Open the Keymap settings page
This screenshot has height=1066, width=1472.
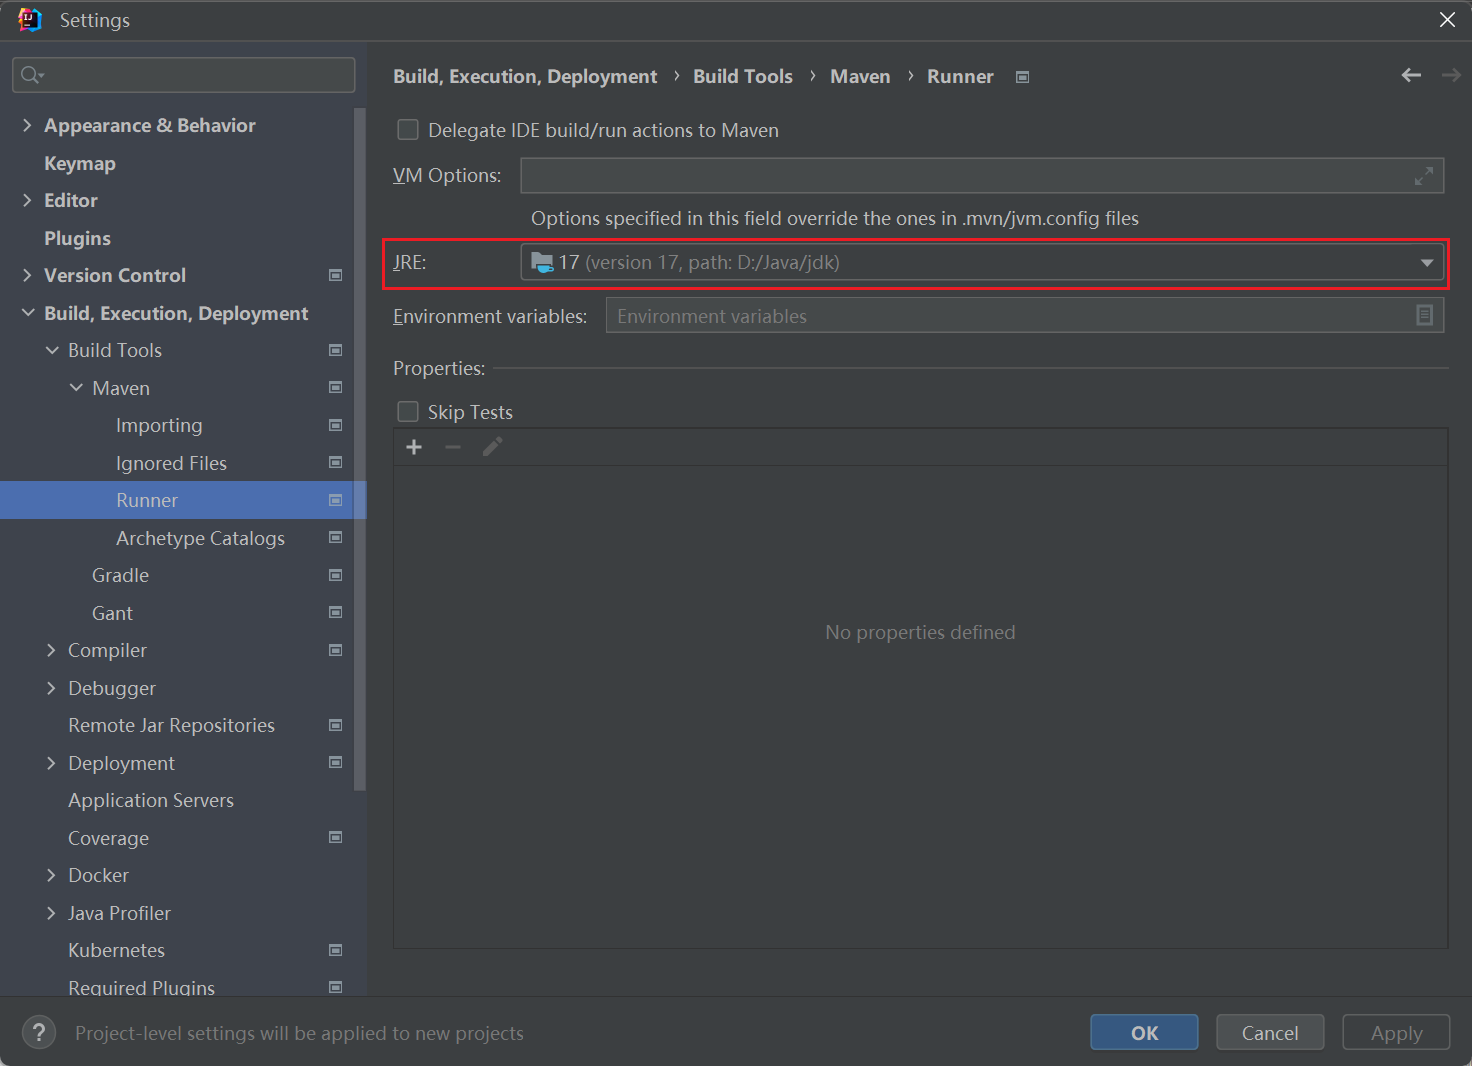point(80,163)
